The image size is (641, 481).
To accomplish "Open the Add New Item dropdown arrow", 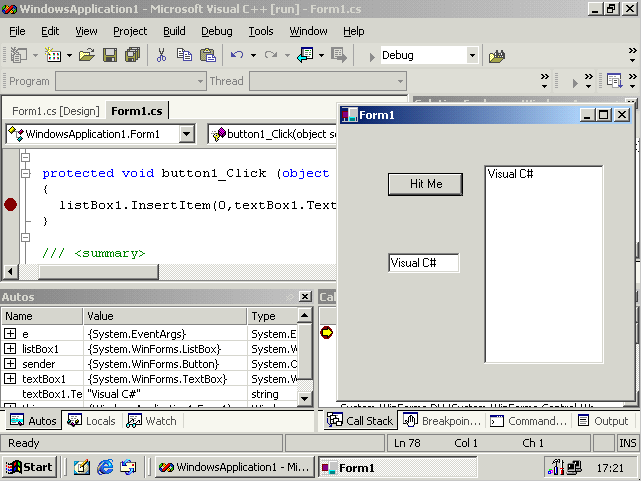I will click(69, 55).
